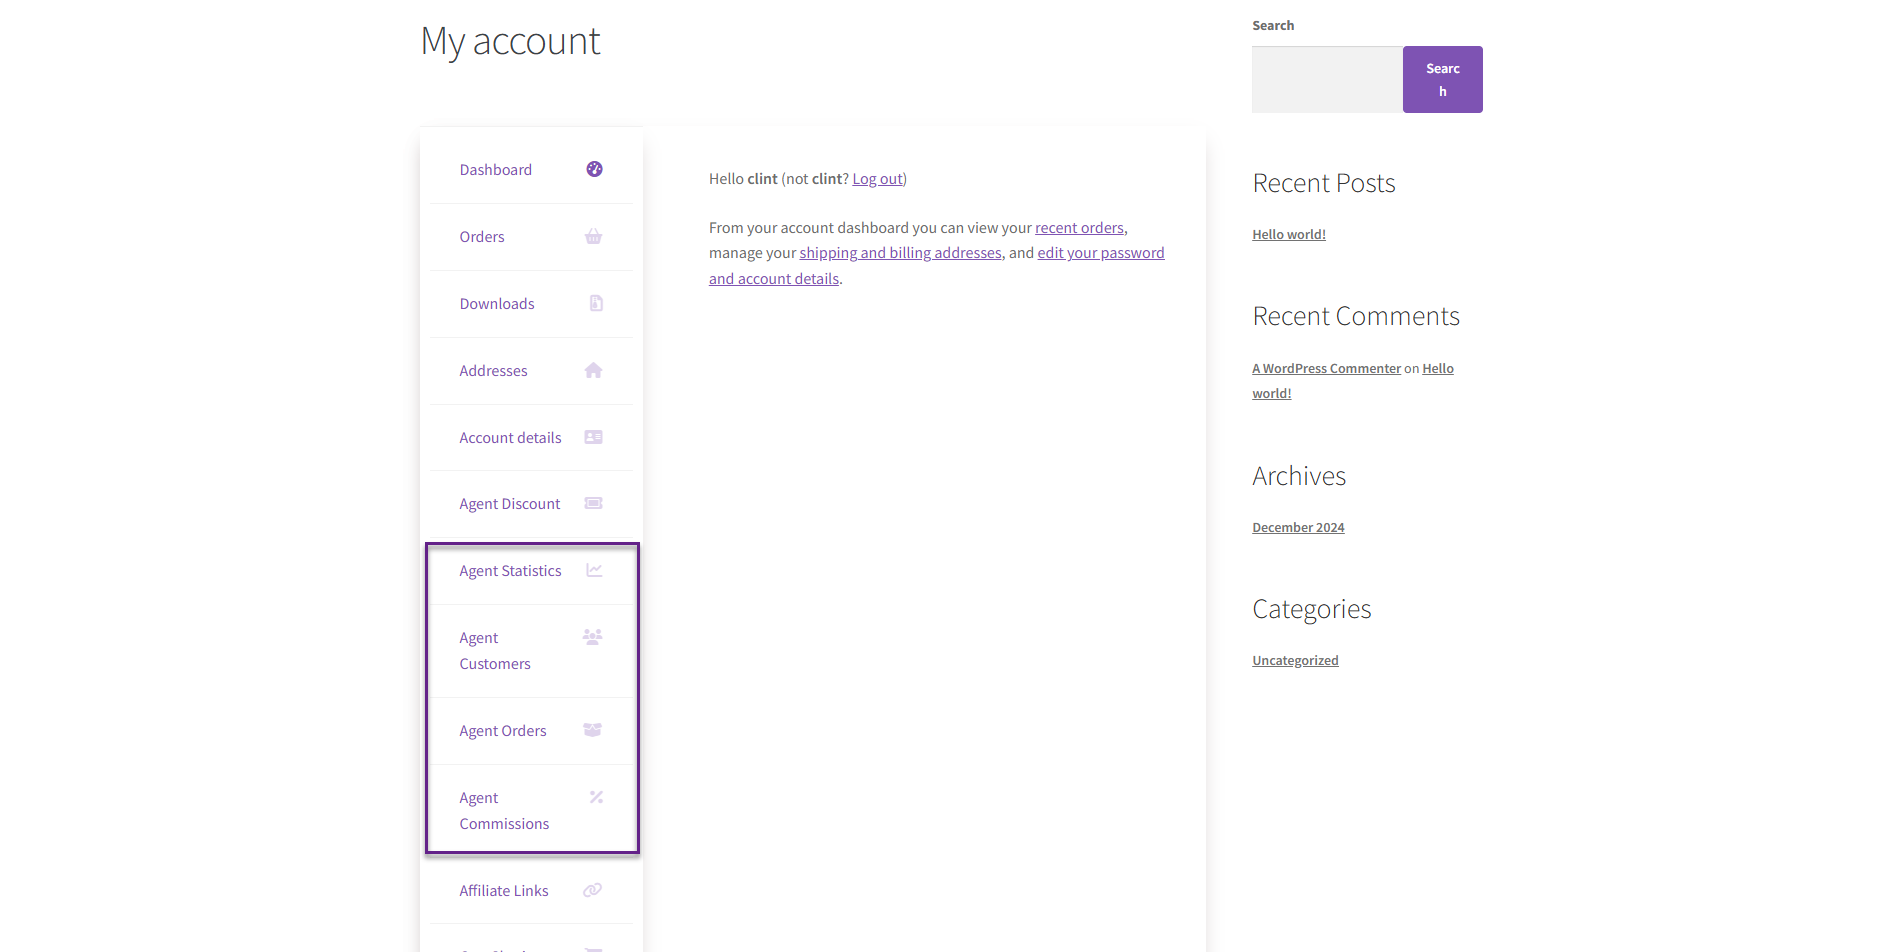Open the Hello world! recent post
Screen dimensions: 1894x952
click(1289, 234)
